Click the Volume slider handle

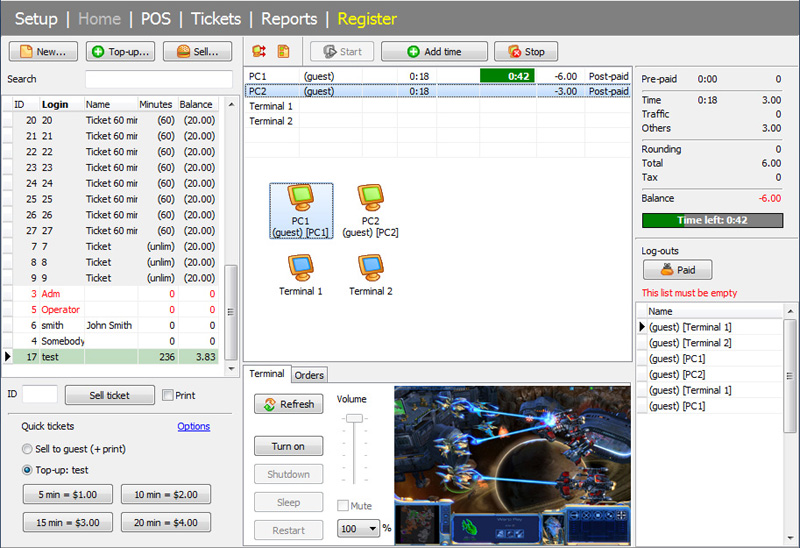(x=354, y=418)
